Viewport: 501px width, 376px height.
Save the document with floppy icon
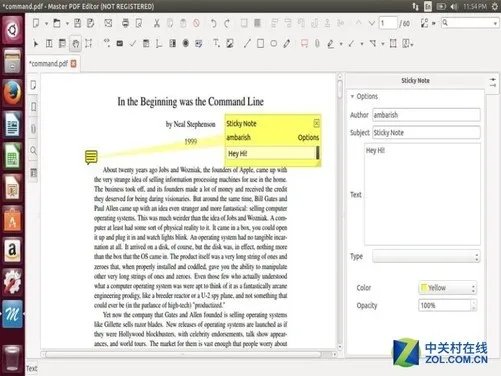(x=77, y=23)
